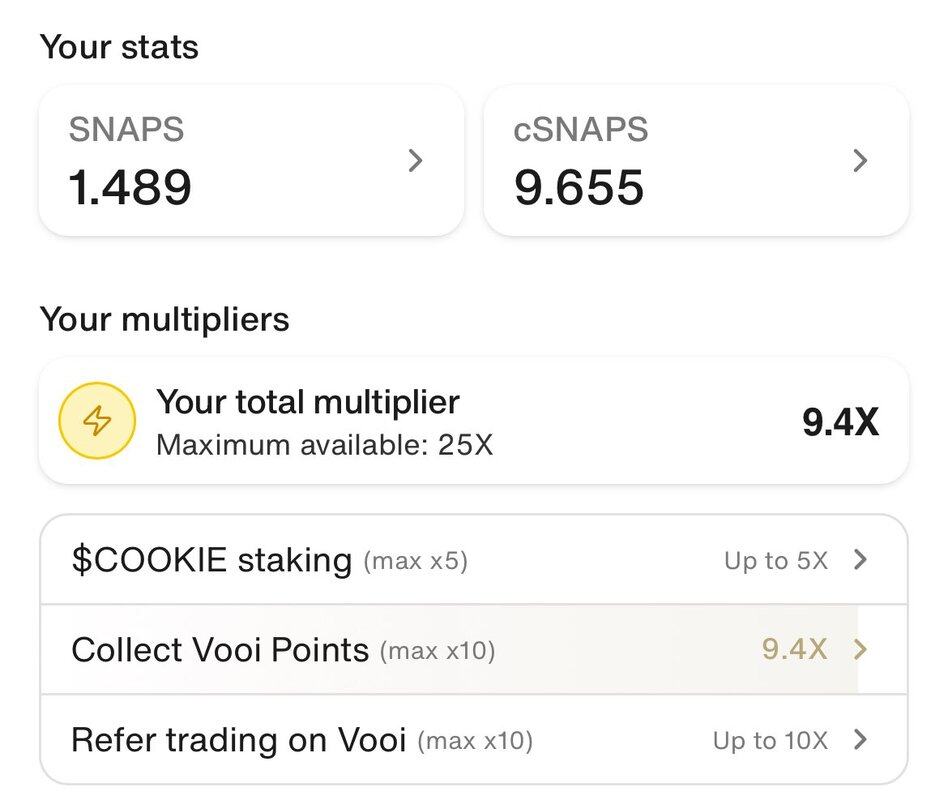Click the yellow lightning bolt multiplier icon

(x=97, y=422)
